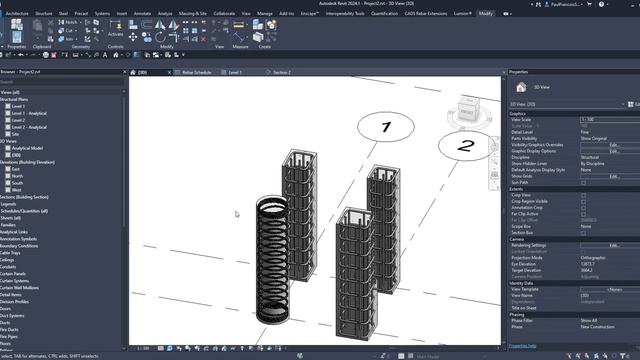Screen dimensions: 640x360
Task: Select the Trim/Extend to Corner tool
Action: (x=173, y=38)
